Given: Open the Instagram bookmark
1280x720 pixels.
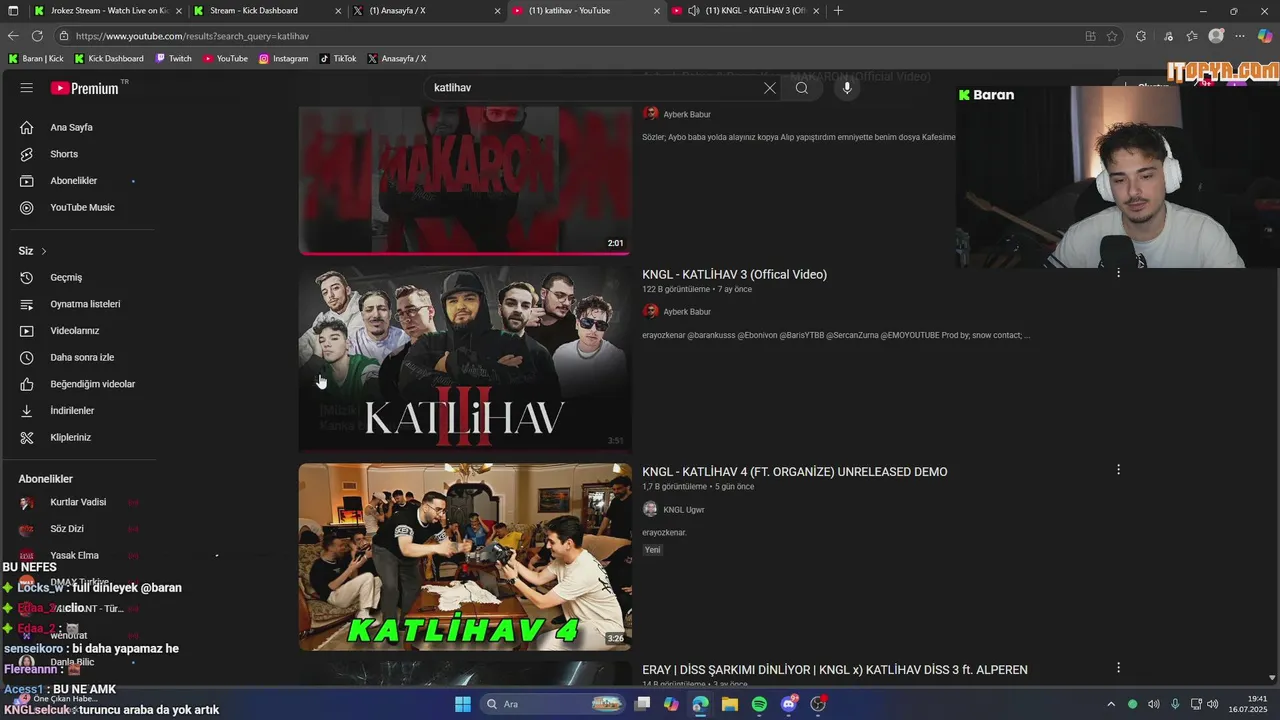Looking at the screenshot, I should [x=284, y=58].
